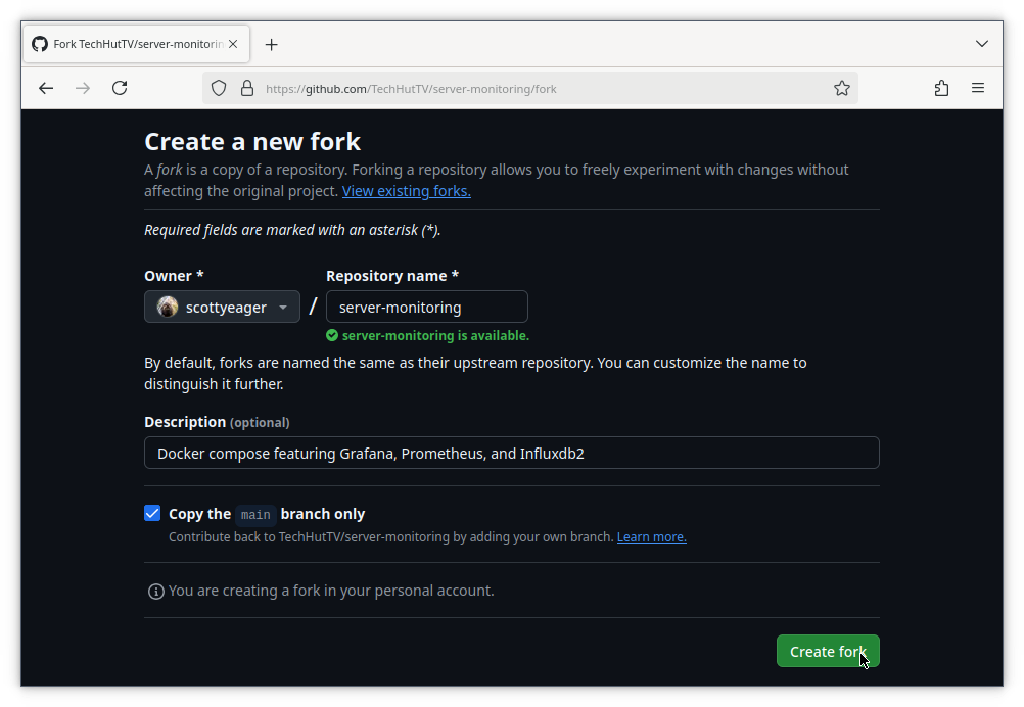Reload the current page

pos(119,88)
